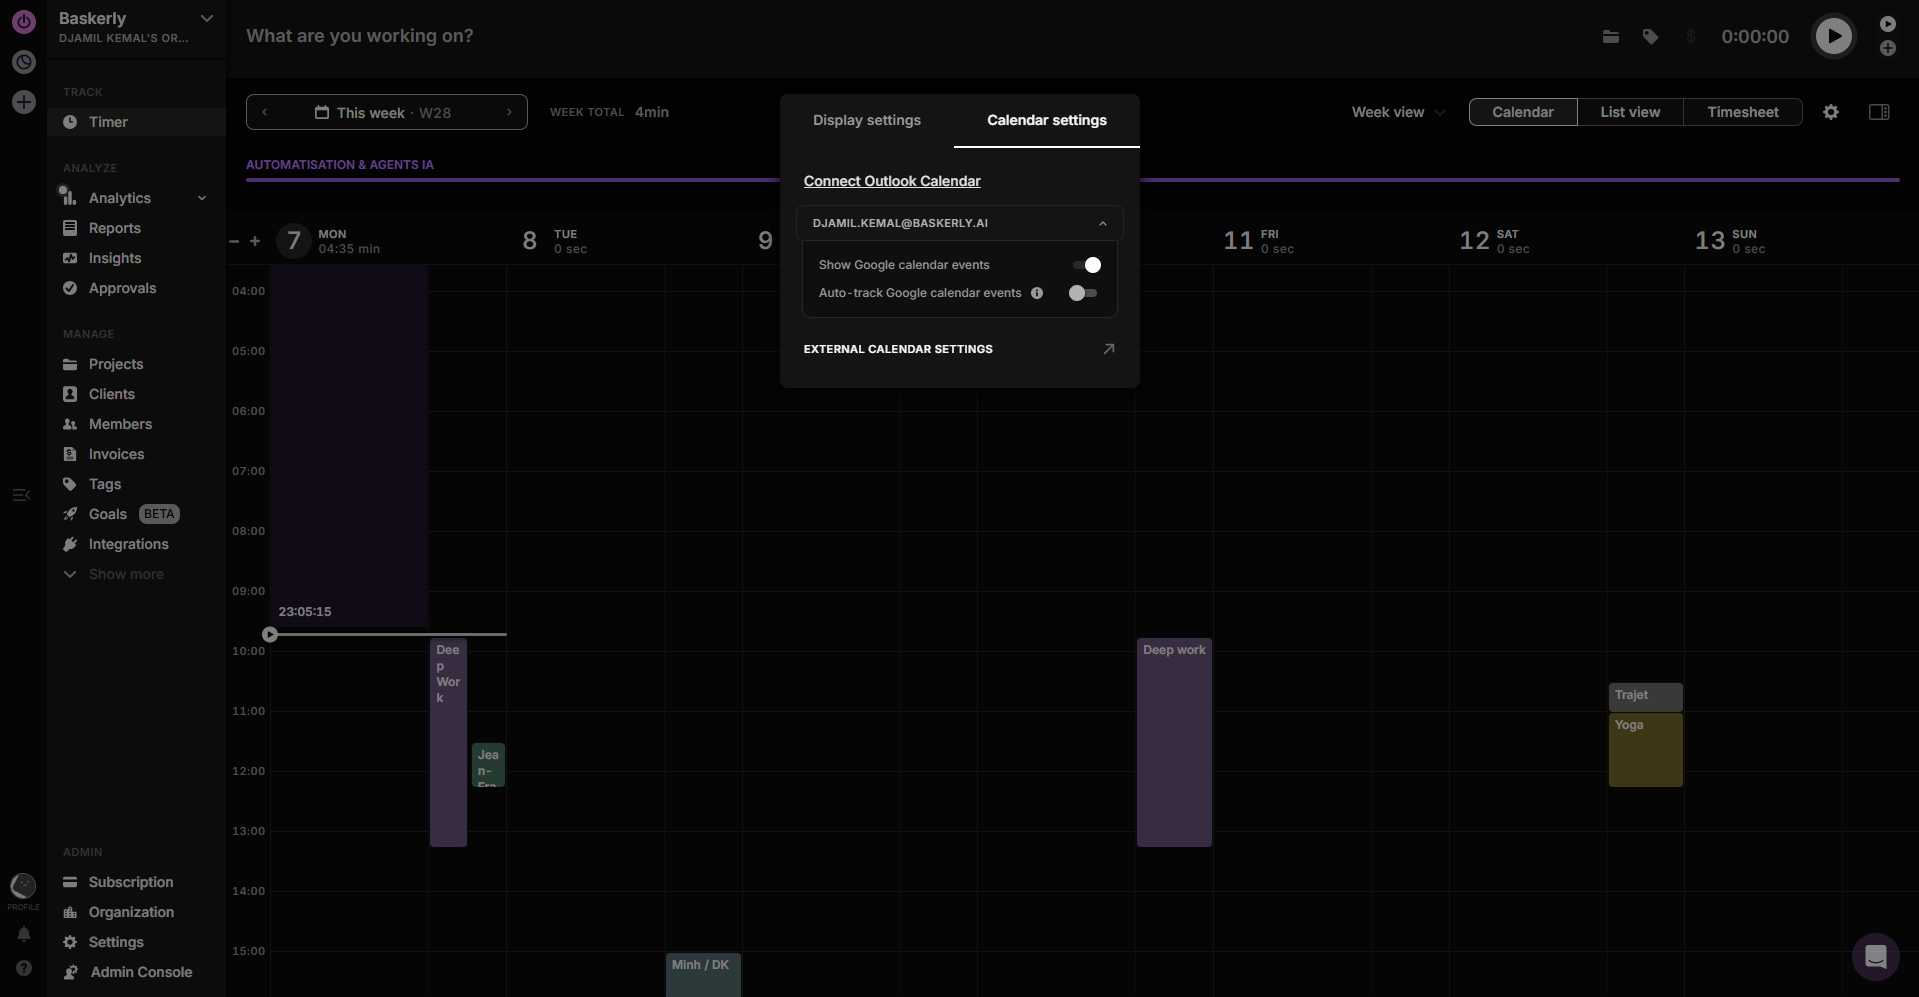
Task: Enable Auto-track Google calendar events
Action: click(1082, 293)
